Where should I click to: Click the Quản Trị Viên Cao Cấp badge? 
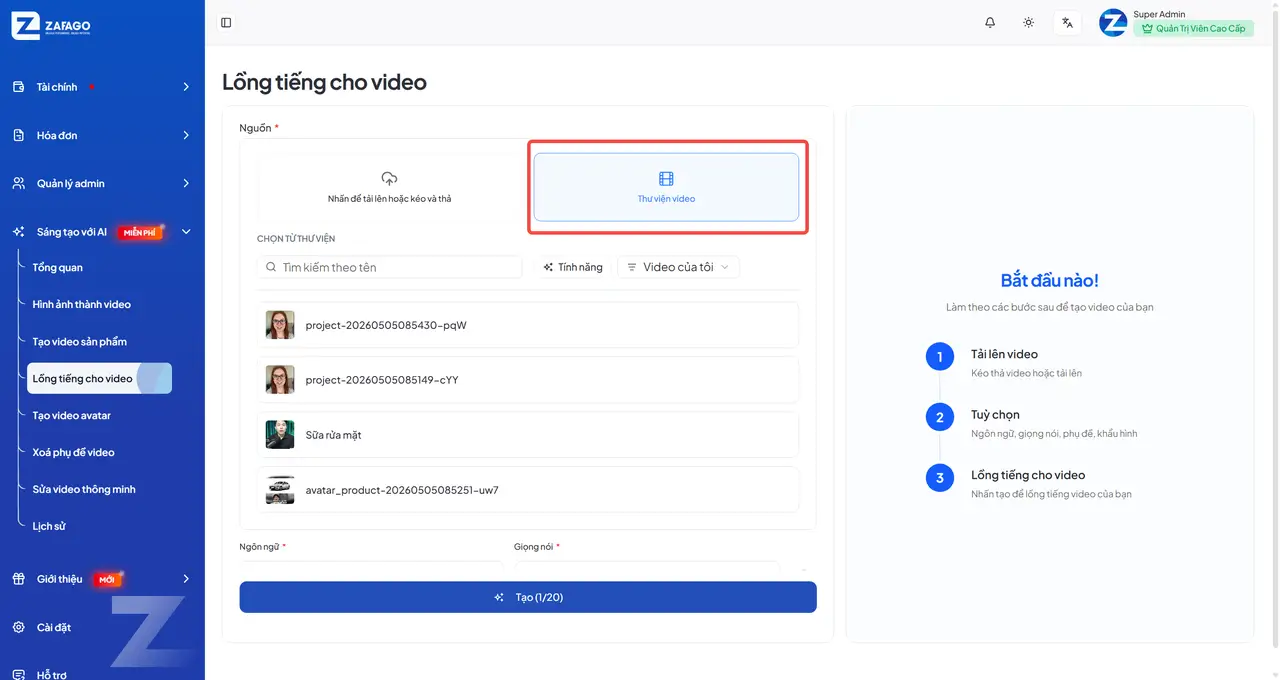tap(1193, 29)
